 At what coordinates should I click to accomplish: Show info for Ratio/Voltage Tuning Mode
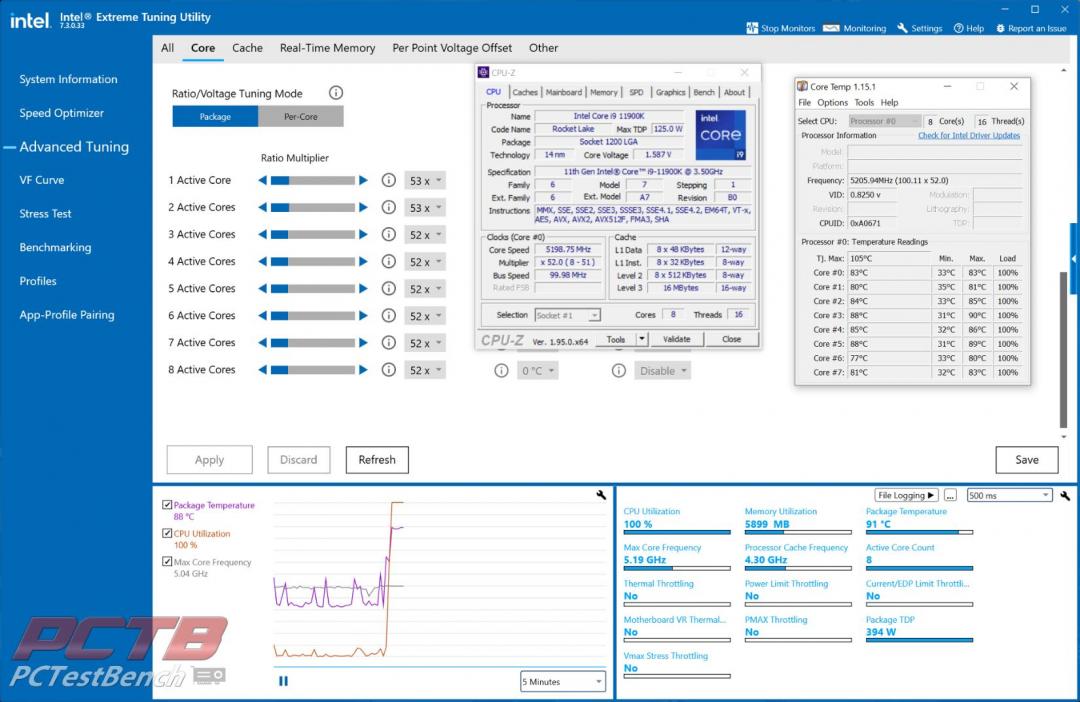(x=335, y=93)
